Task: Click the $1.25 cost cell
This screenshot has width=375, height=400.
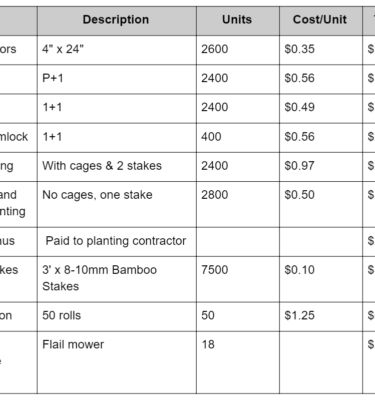Action: tap(321, 317)
